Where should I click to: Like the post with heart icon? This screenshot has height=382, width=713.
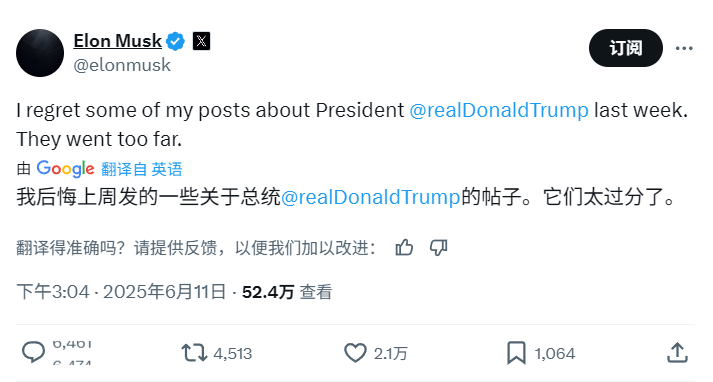355,353
